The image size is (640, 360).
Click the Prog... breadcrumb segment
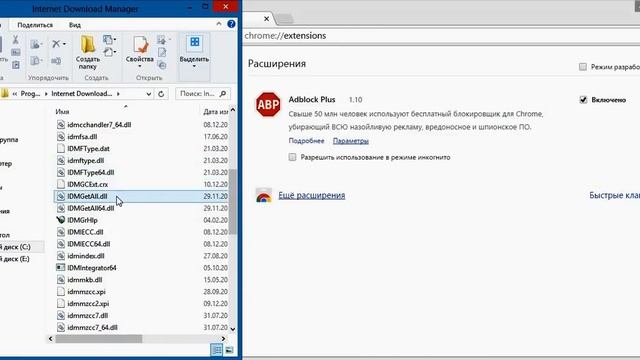(x=31, y=94)
